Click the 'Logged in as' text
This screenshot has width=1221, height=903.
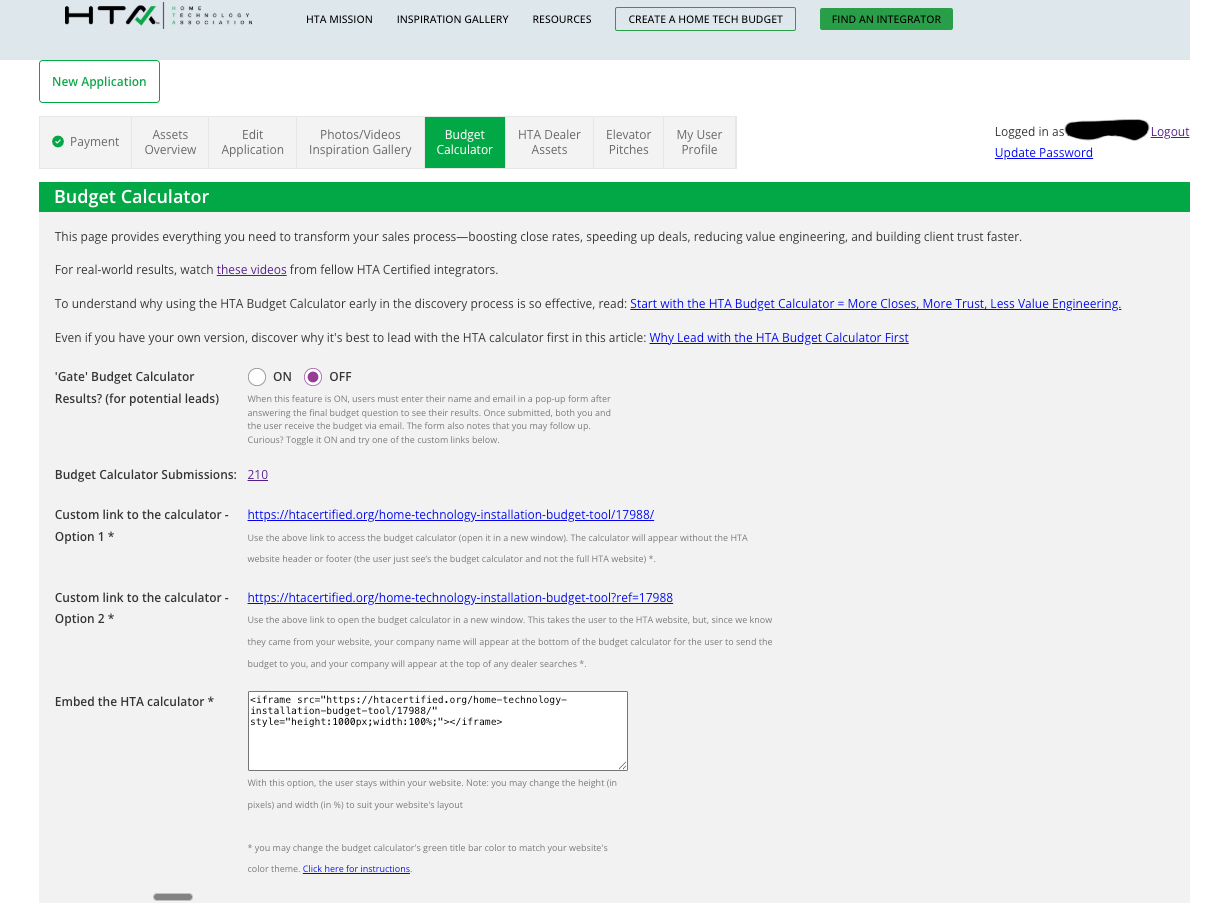pyautogui.click(x=1029, y=132)
